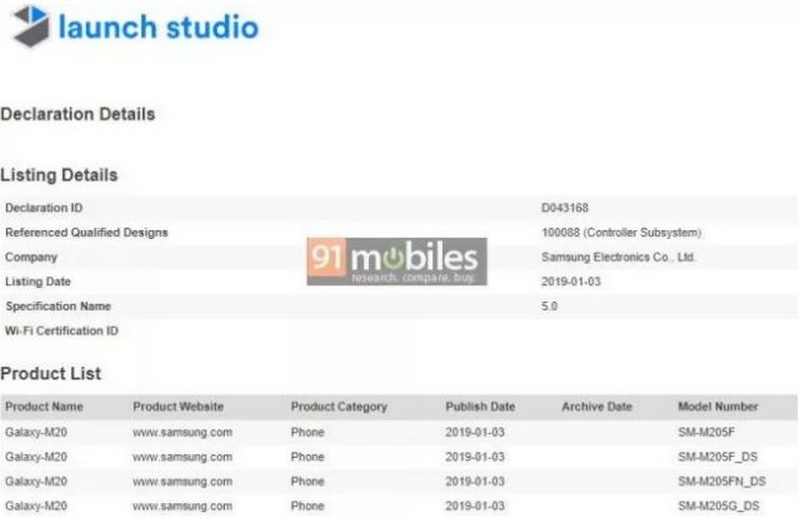Select Galaxy-M20 in the SM-M205FN_DS row
Screen dimensions: 800x518
36,481
